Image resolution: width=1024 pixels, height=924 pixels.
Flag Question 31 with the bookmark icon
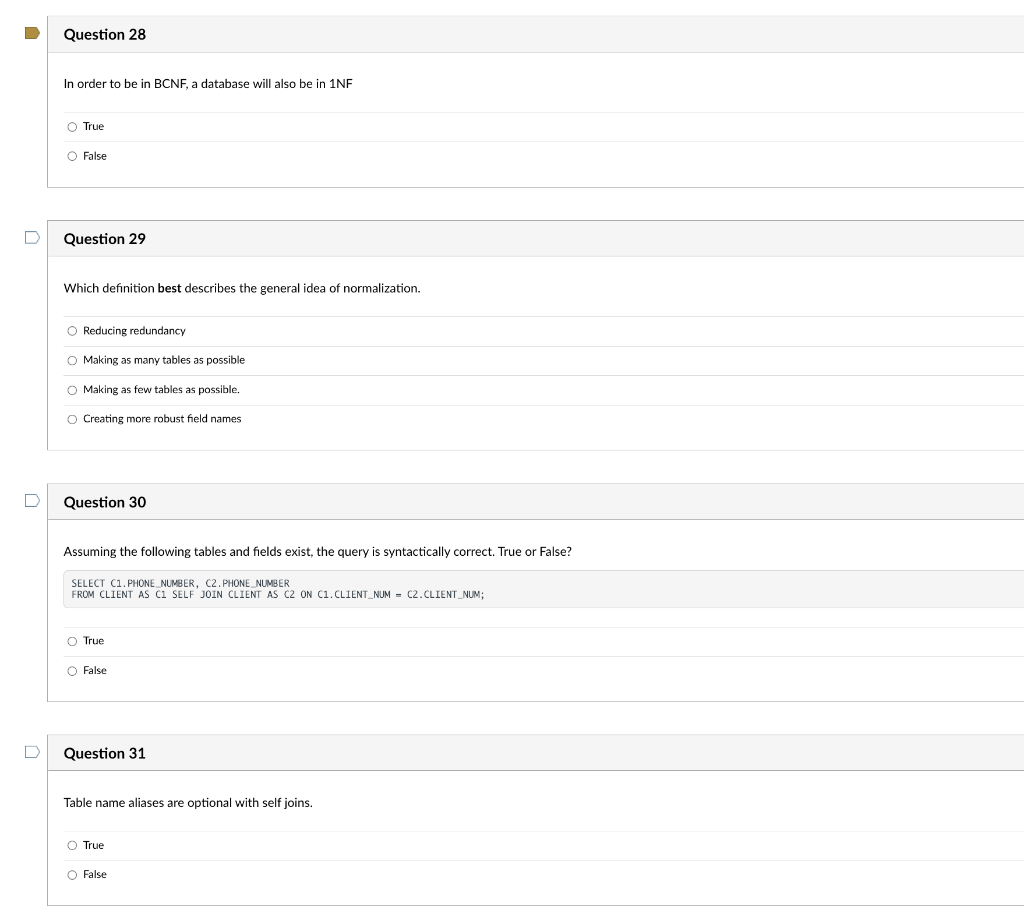[x=32, y=752]
